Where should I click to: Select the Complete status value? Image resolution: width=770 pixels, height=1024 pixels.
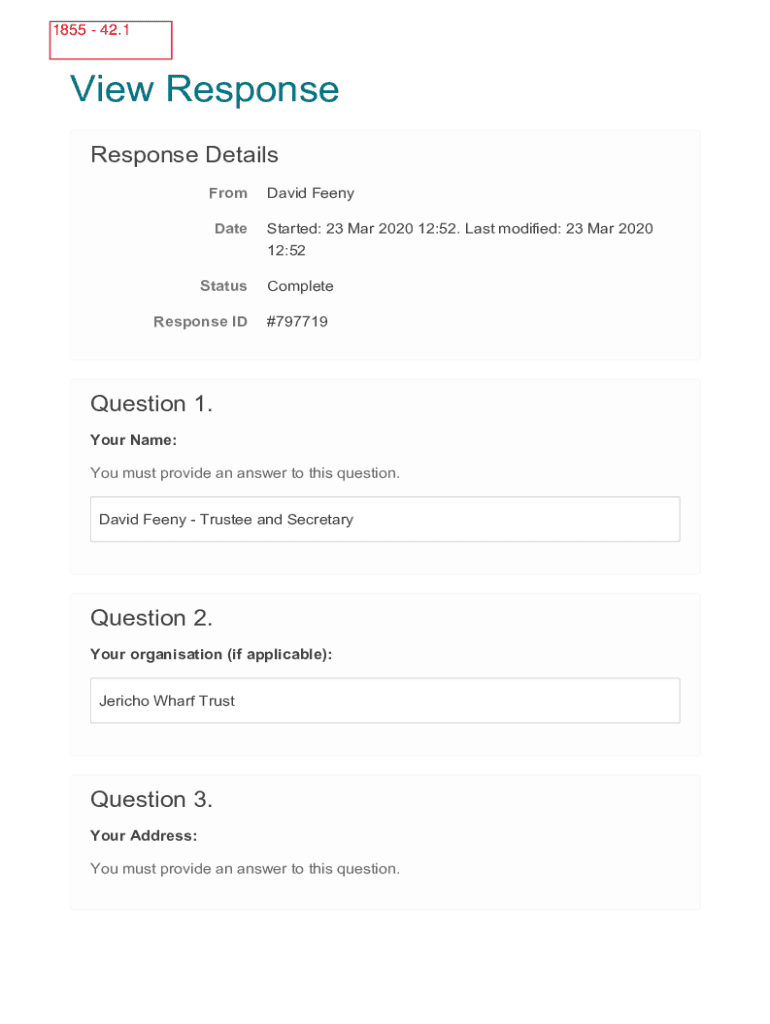pyautogui.click(x=300, y=286)
